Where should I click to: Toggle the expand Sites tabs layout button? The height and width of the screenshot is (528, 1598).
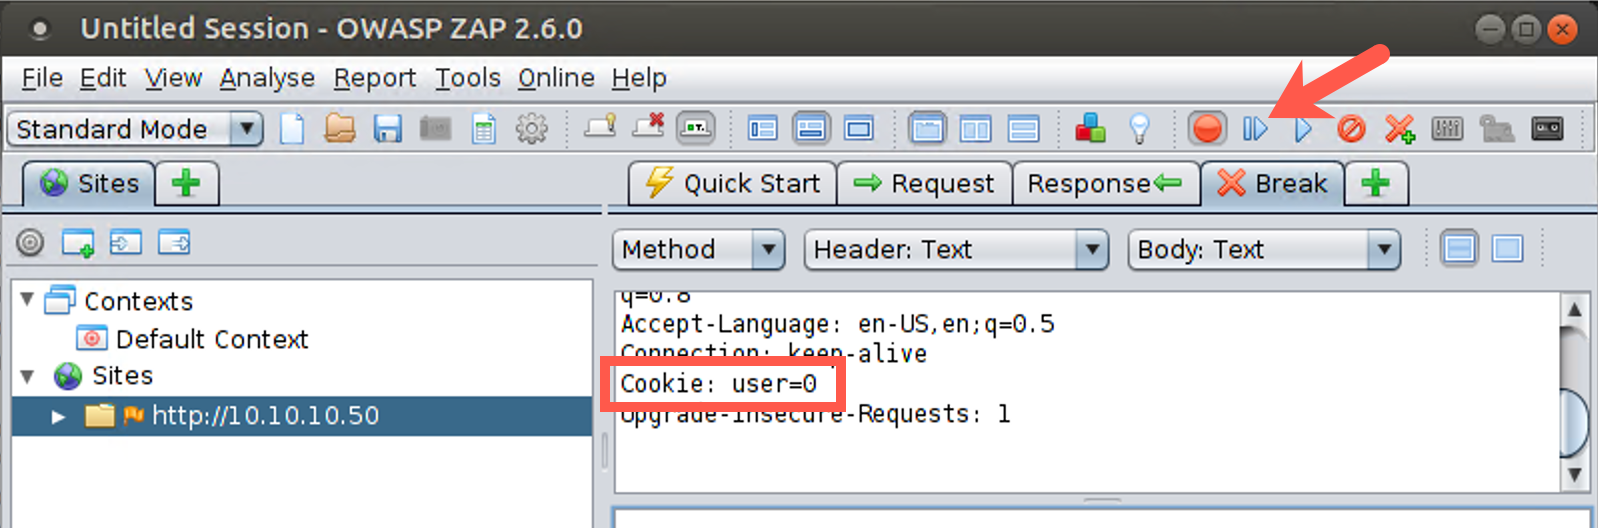tap(762, 129)
